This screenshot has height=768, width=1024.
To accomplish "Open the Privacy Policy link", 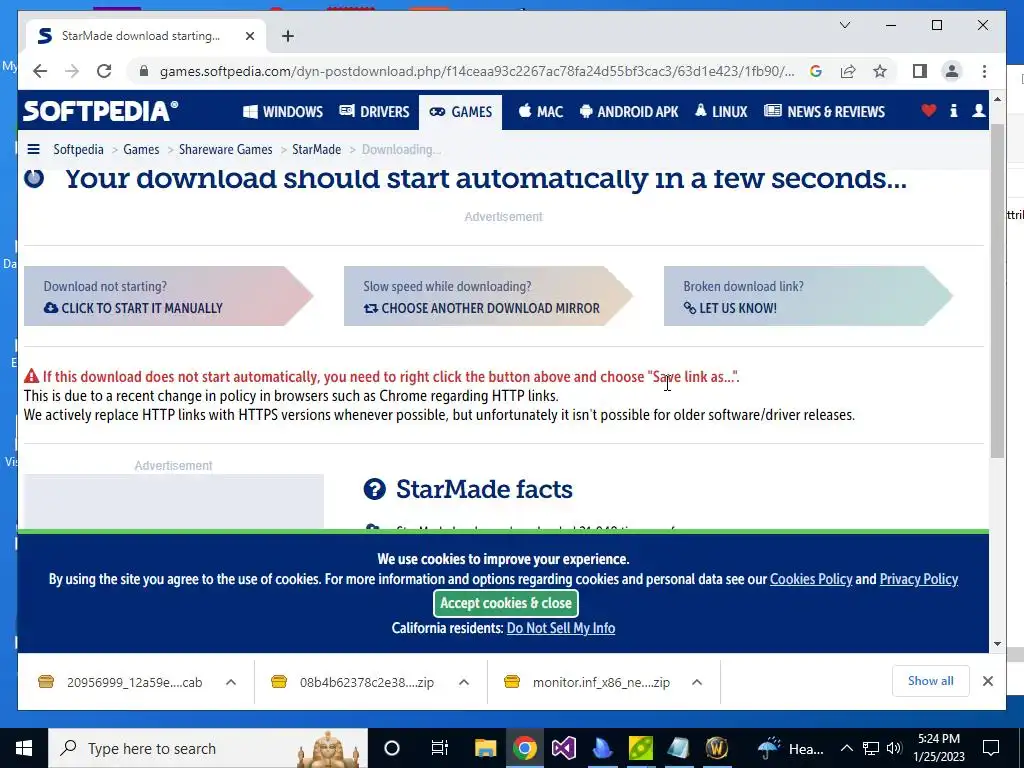I will tap(919, 579).
